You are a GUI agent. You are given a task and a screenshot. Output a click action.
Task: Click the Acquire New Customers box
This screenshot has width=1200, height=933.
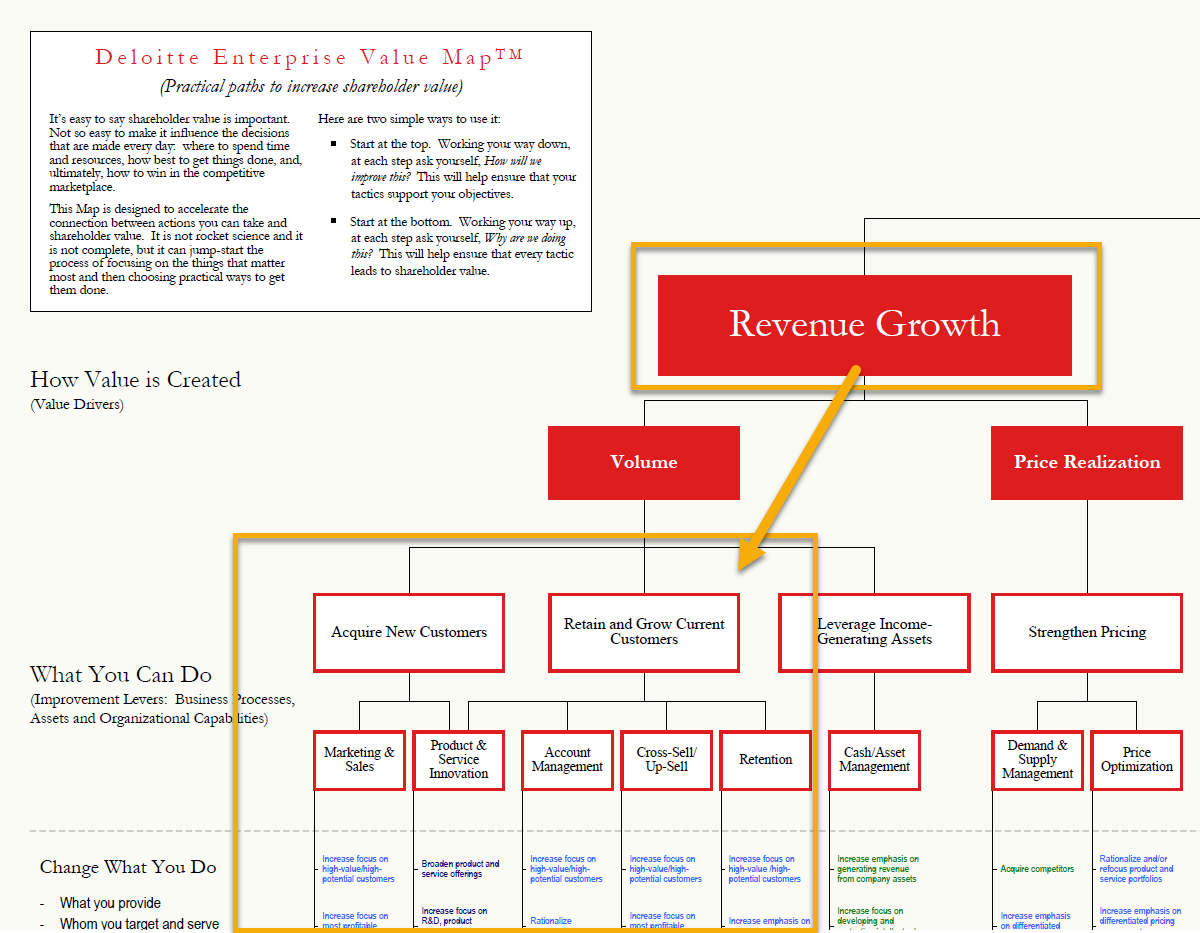[x=409, y=632]
